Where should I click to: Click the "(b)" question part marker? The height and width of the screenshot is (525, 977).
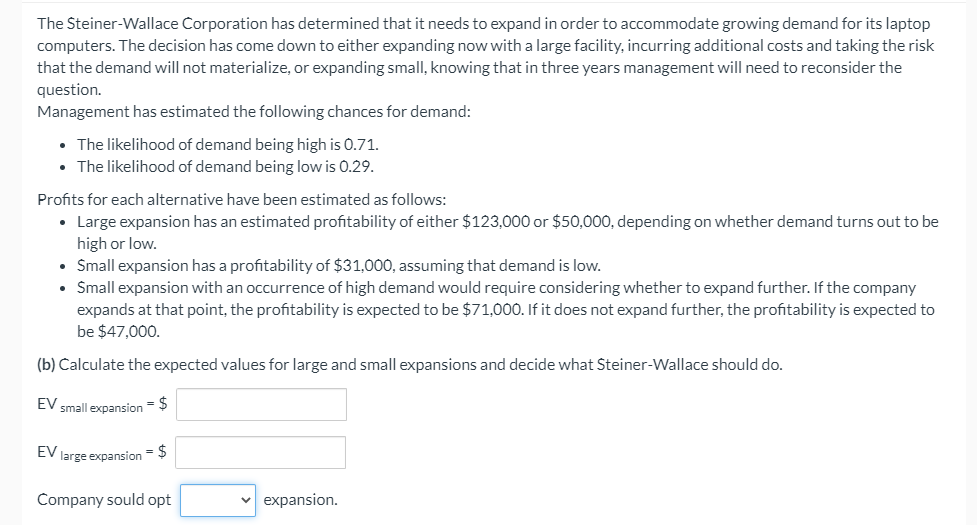(47, 364)
